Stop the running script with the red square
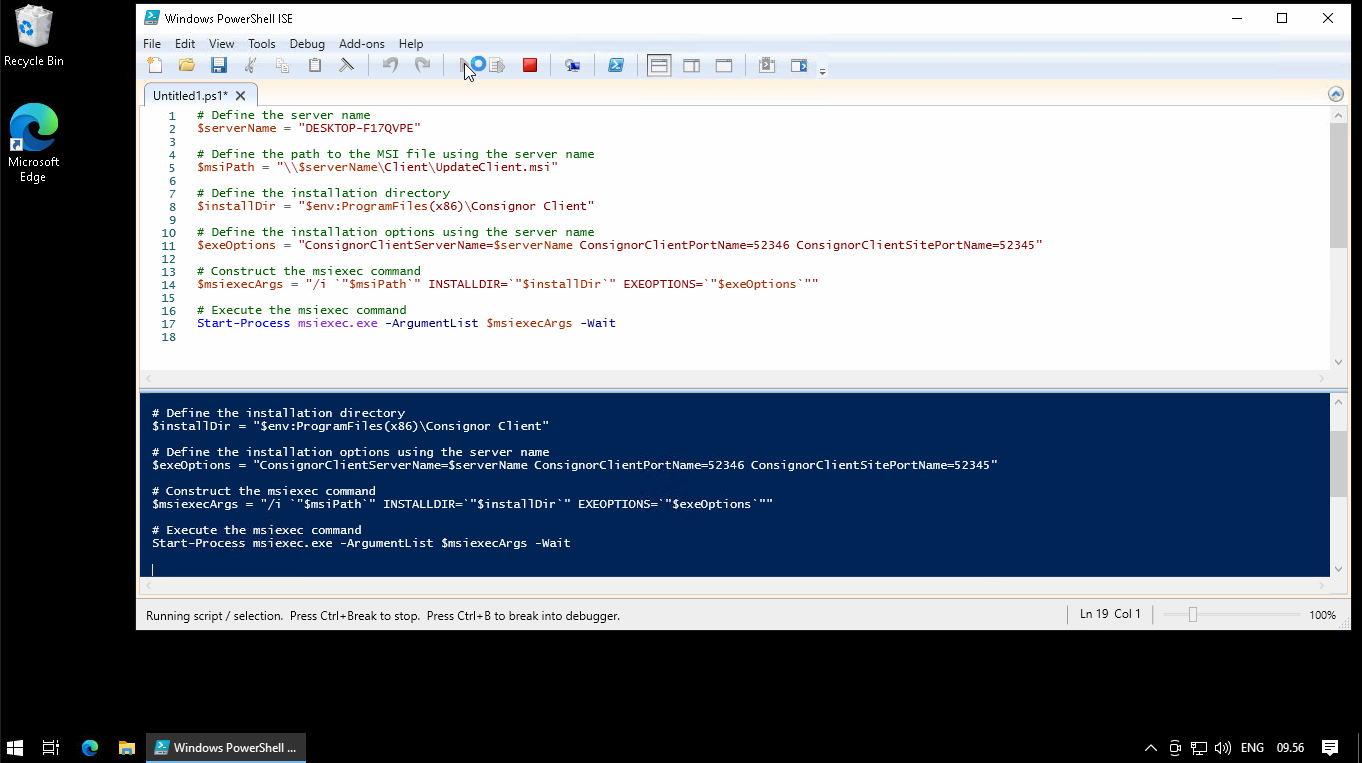Image resolution: width=1362 pixels, height=763 pixels. point(530,66)
